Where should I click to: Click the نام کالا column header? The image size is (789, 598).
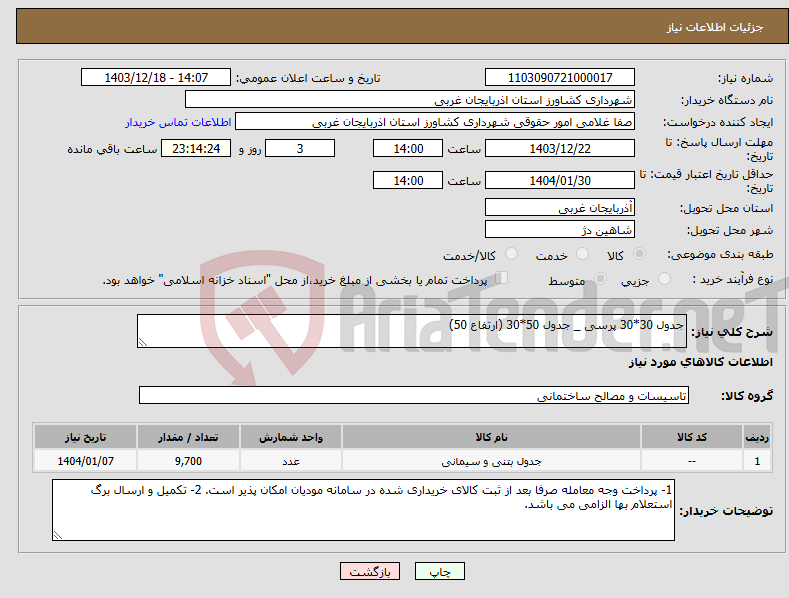click(491, 437)
